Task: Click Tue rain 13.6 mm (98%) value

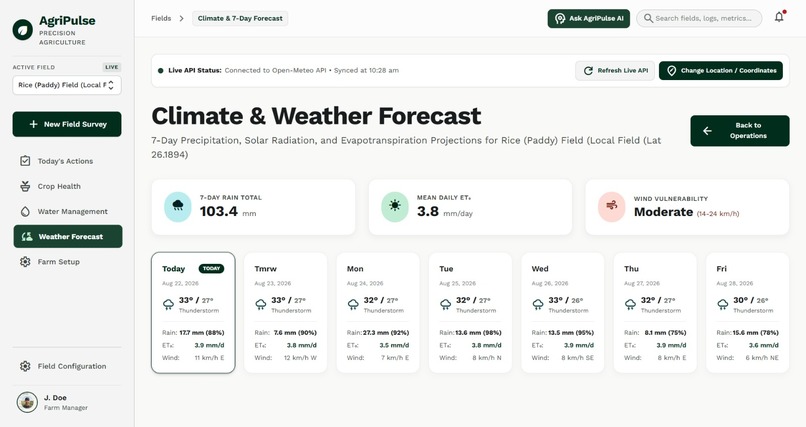Action: 478,332
